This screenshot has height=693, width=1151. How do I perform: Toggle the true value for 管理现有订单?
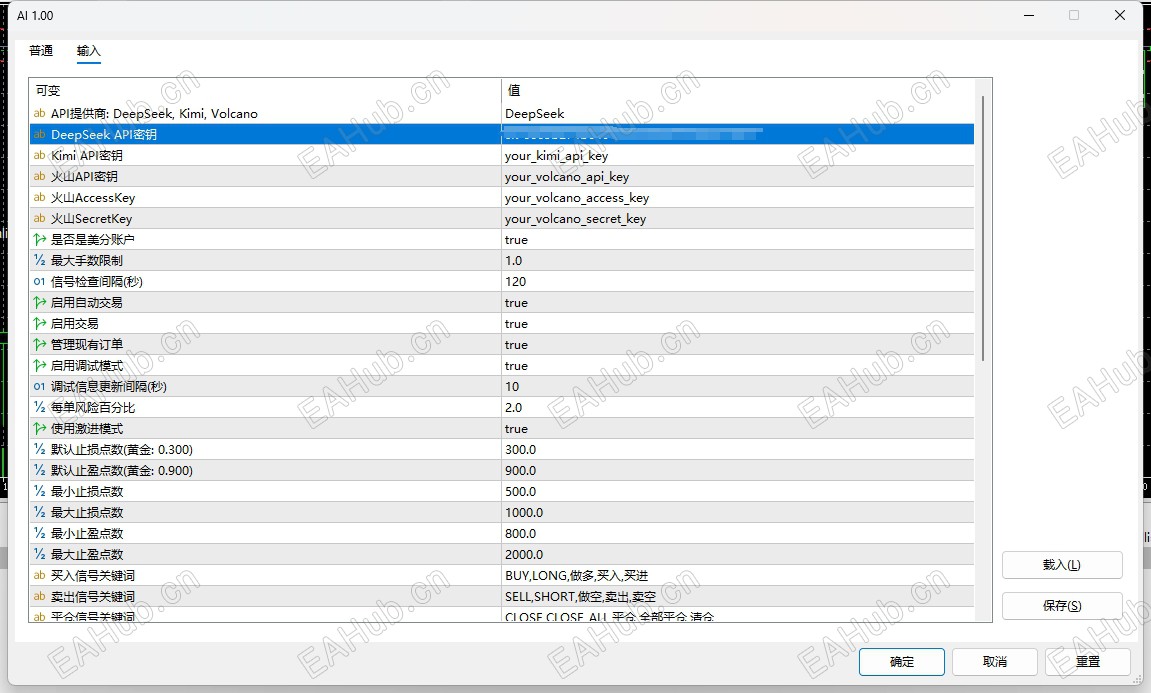(x=516, y=344)
